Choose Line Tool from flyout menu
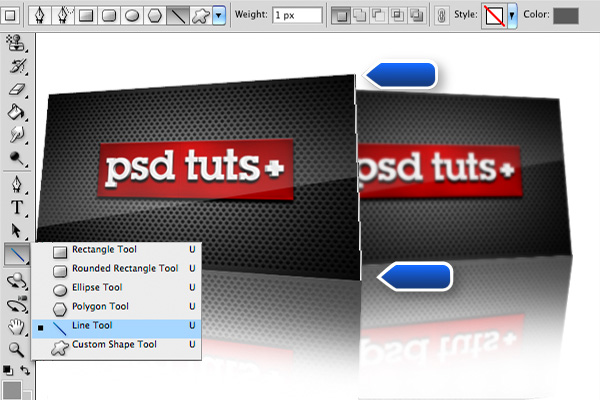The width and height of the screenshot is (600, 400). click(116, 328)
